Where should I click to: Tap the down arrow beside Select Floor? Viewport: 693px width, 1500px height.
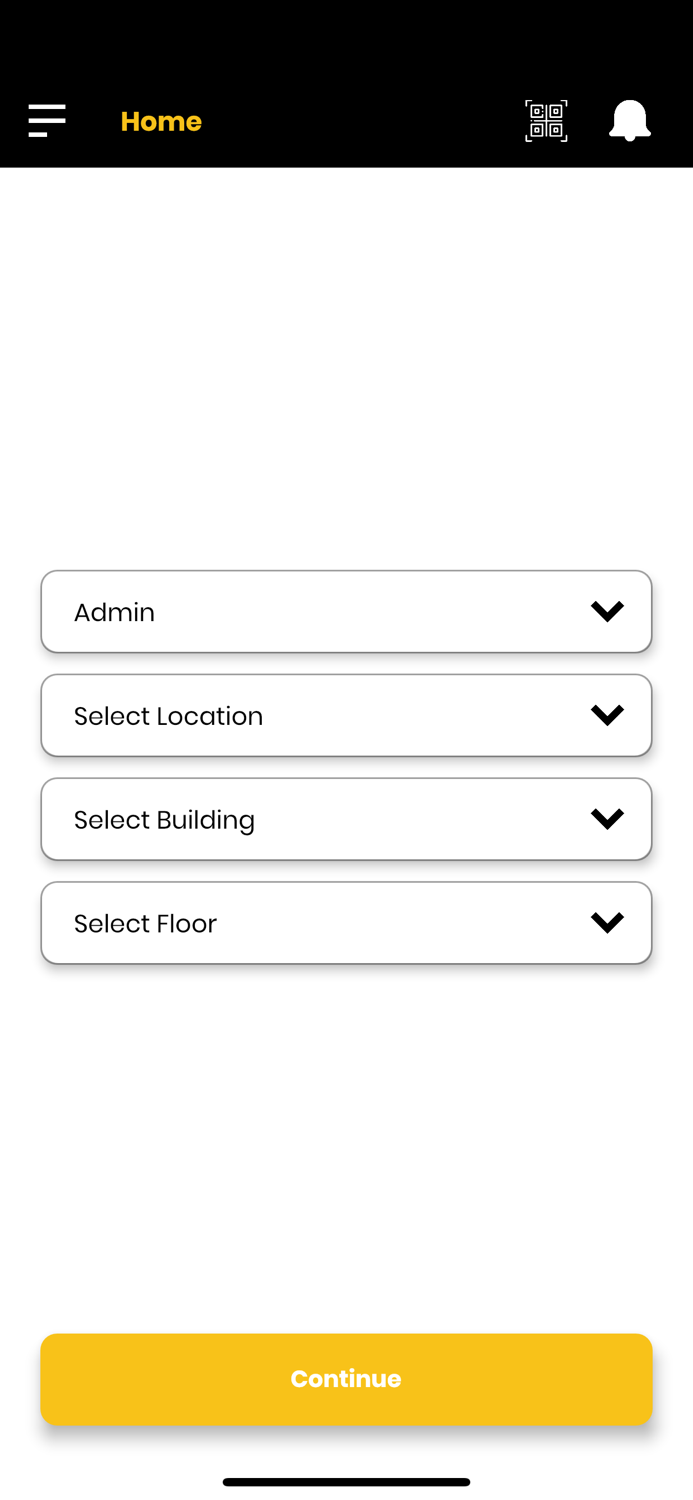[608, 922]
